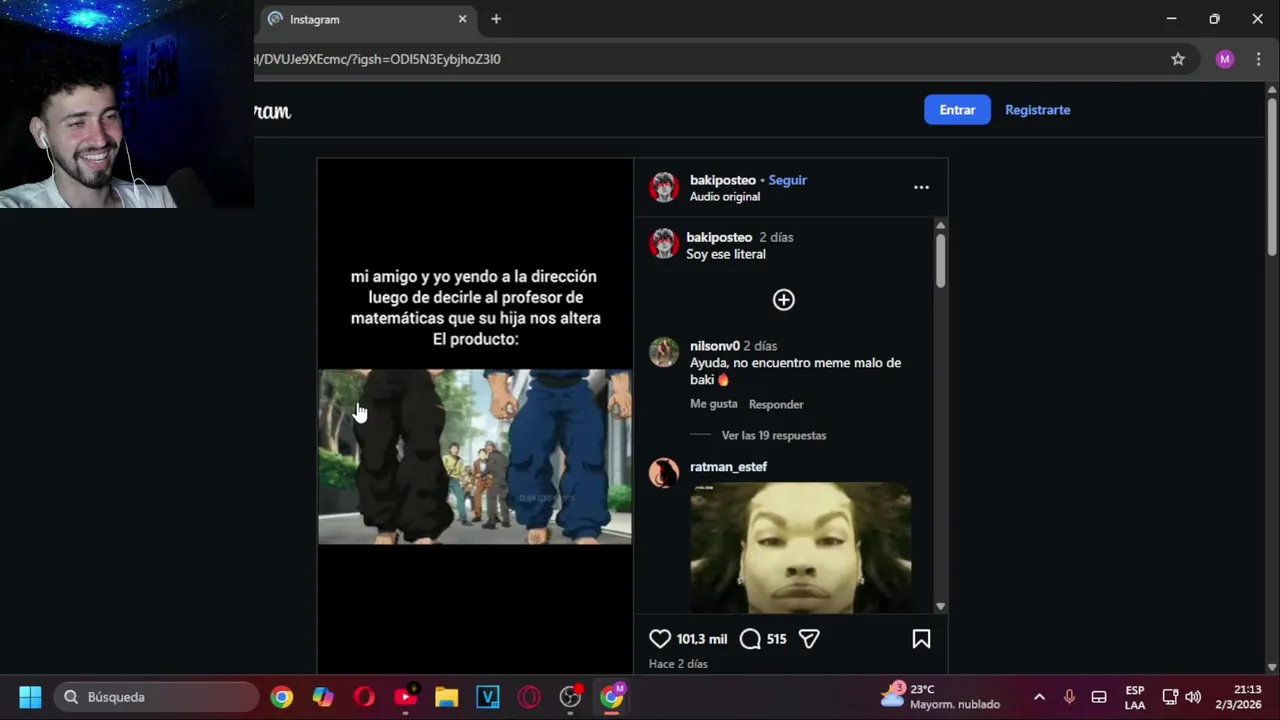Click the Registrarte sign-up link
This screenshot has width=1280, height=720.
1037,110
